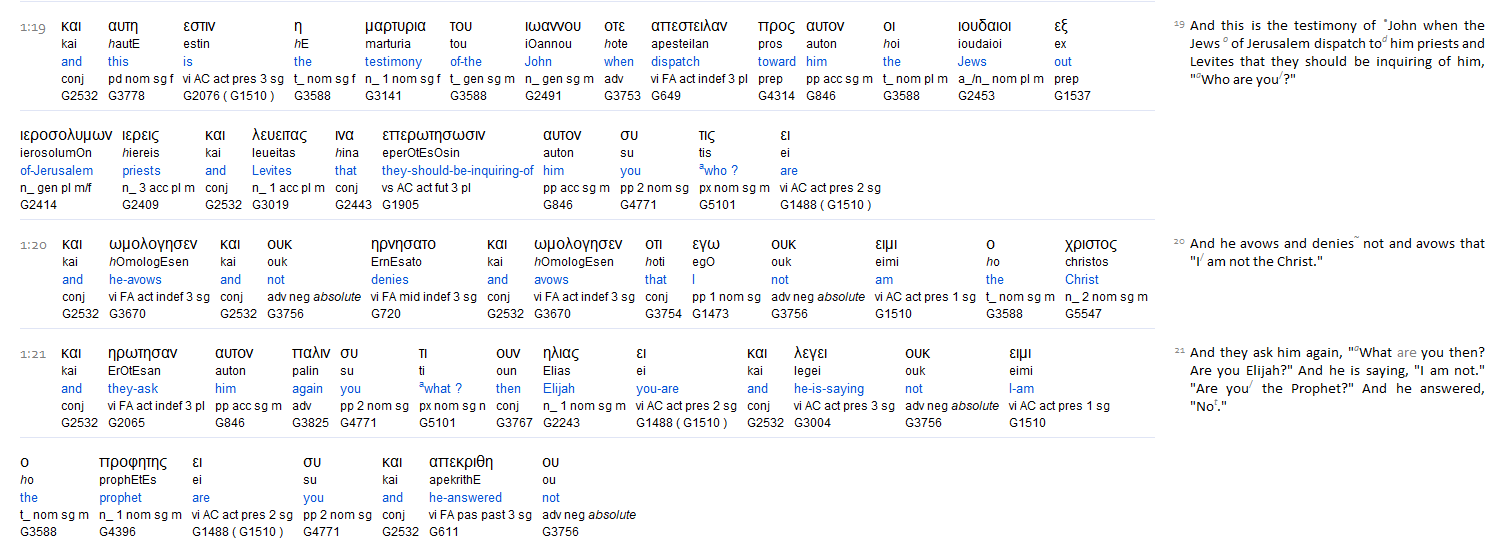Click the Greek word μαρτυρια
1495x546 pixels.
pos(395,26)
